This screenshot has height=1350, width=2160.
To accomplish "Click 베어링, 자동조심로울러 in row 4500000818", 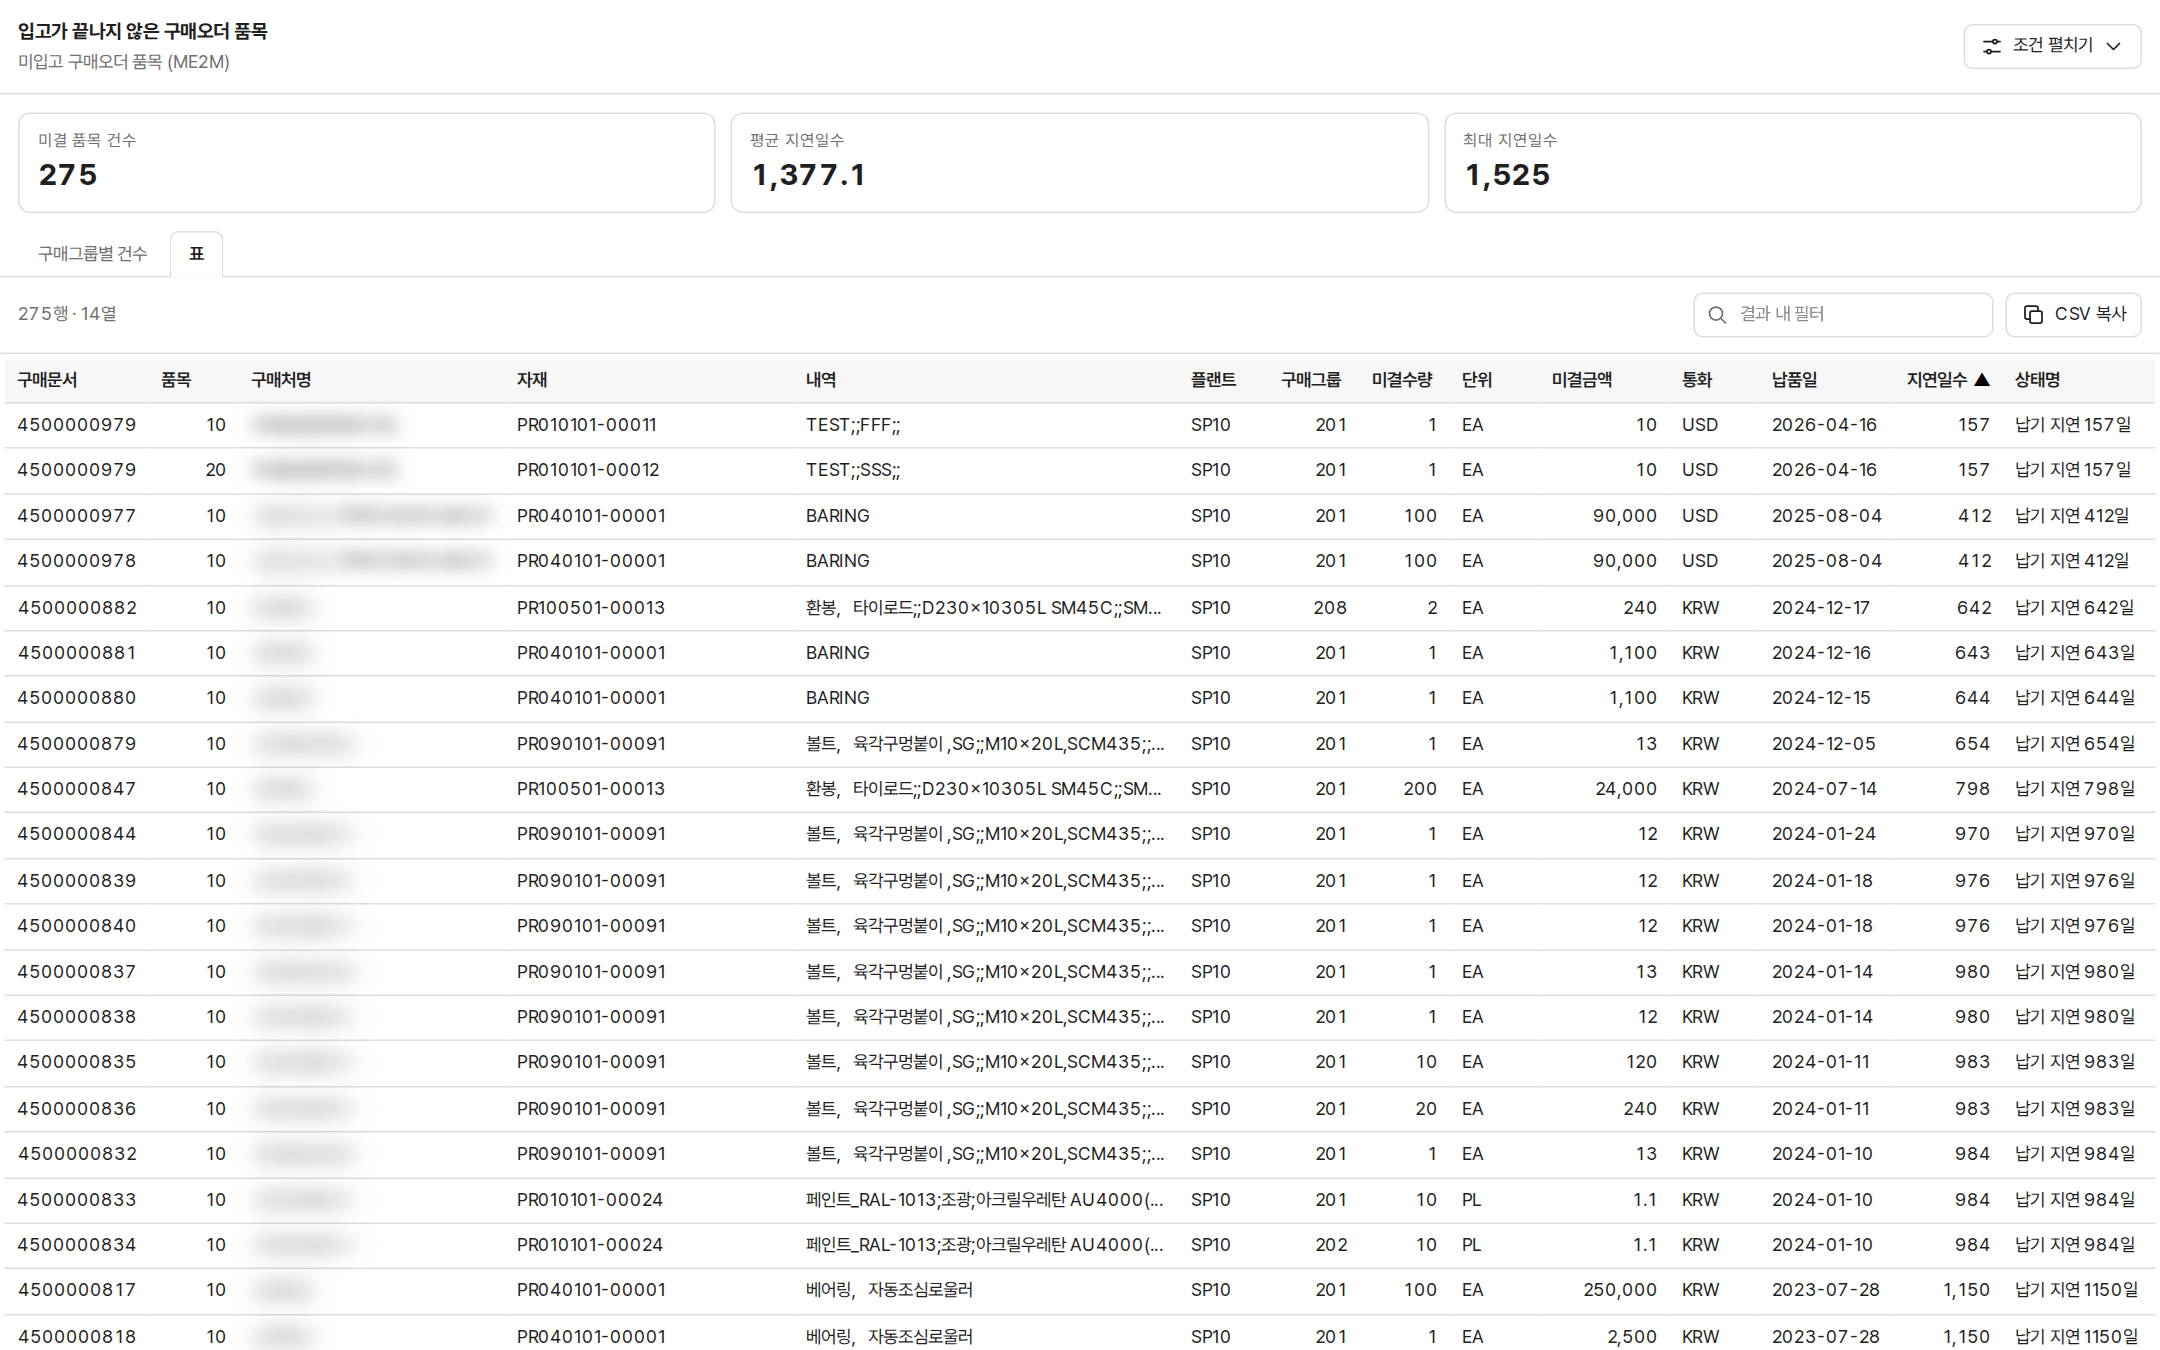I will [x=889, y=1337].
